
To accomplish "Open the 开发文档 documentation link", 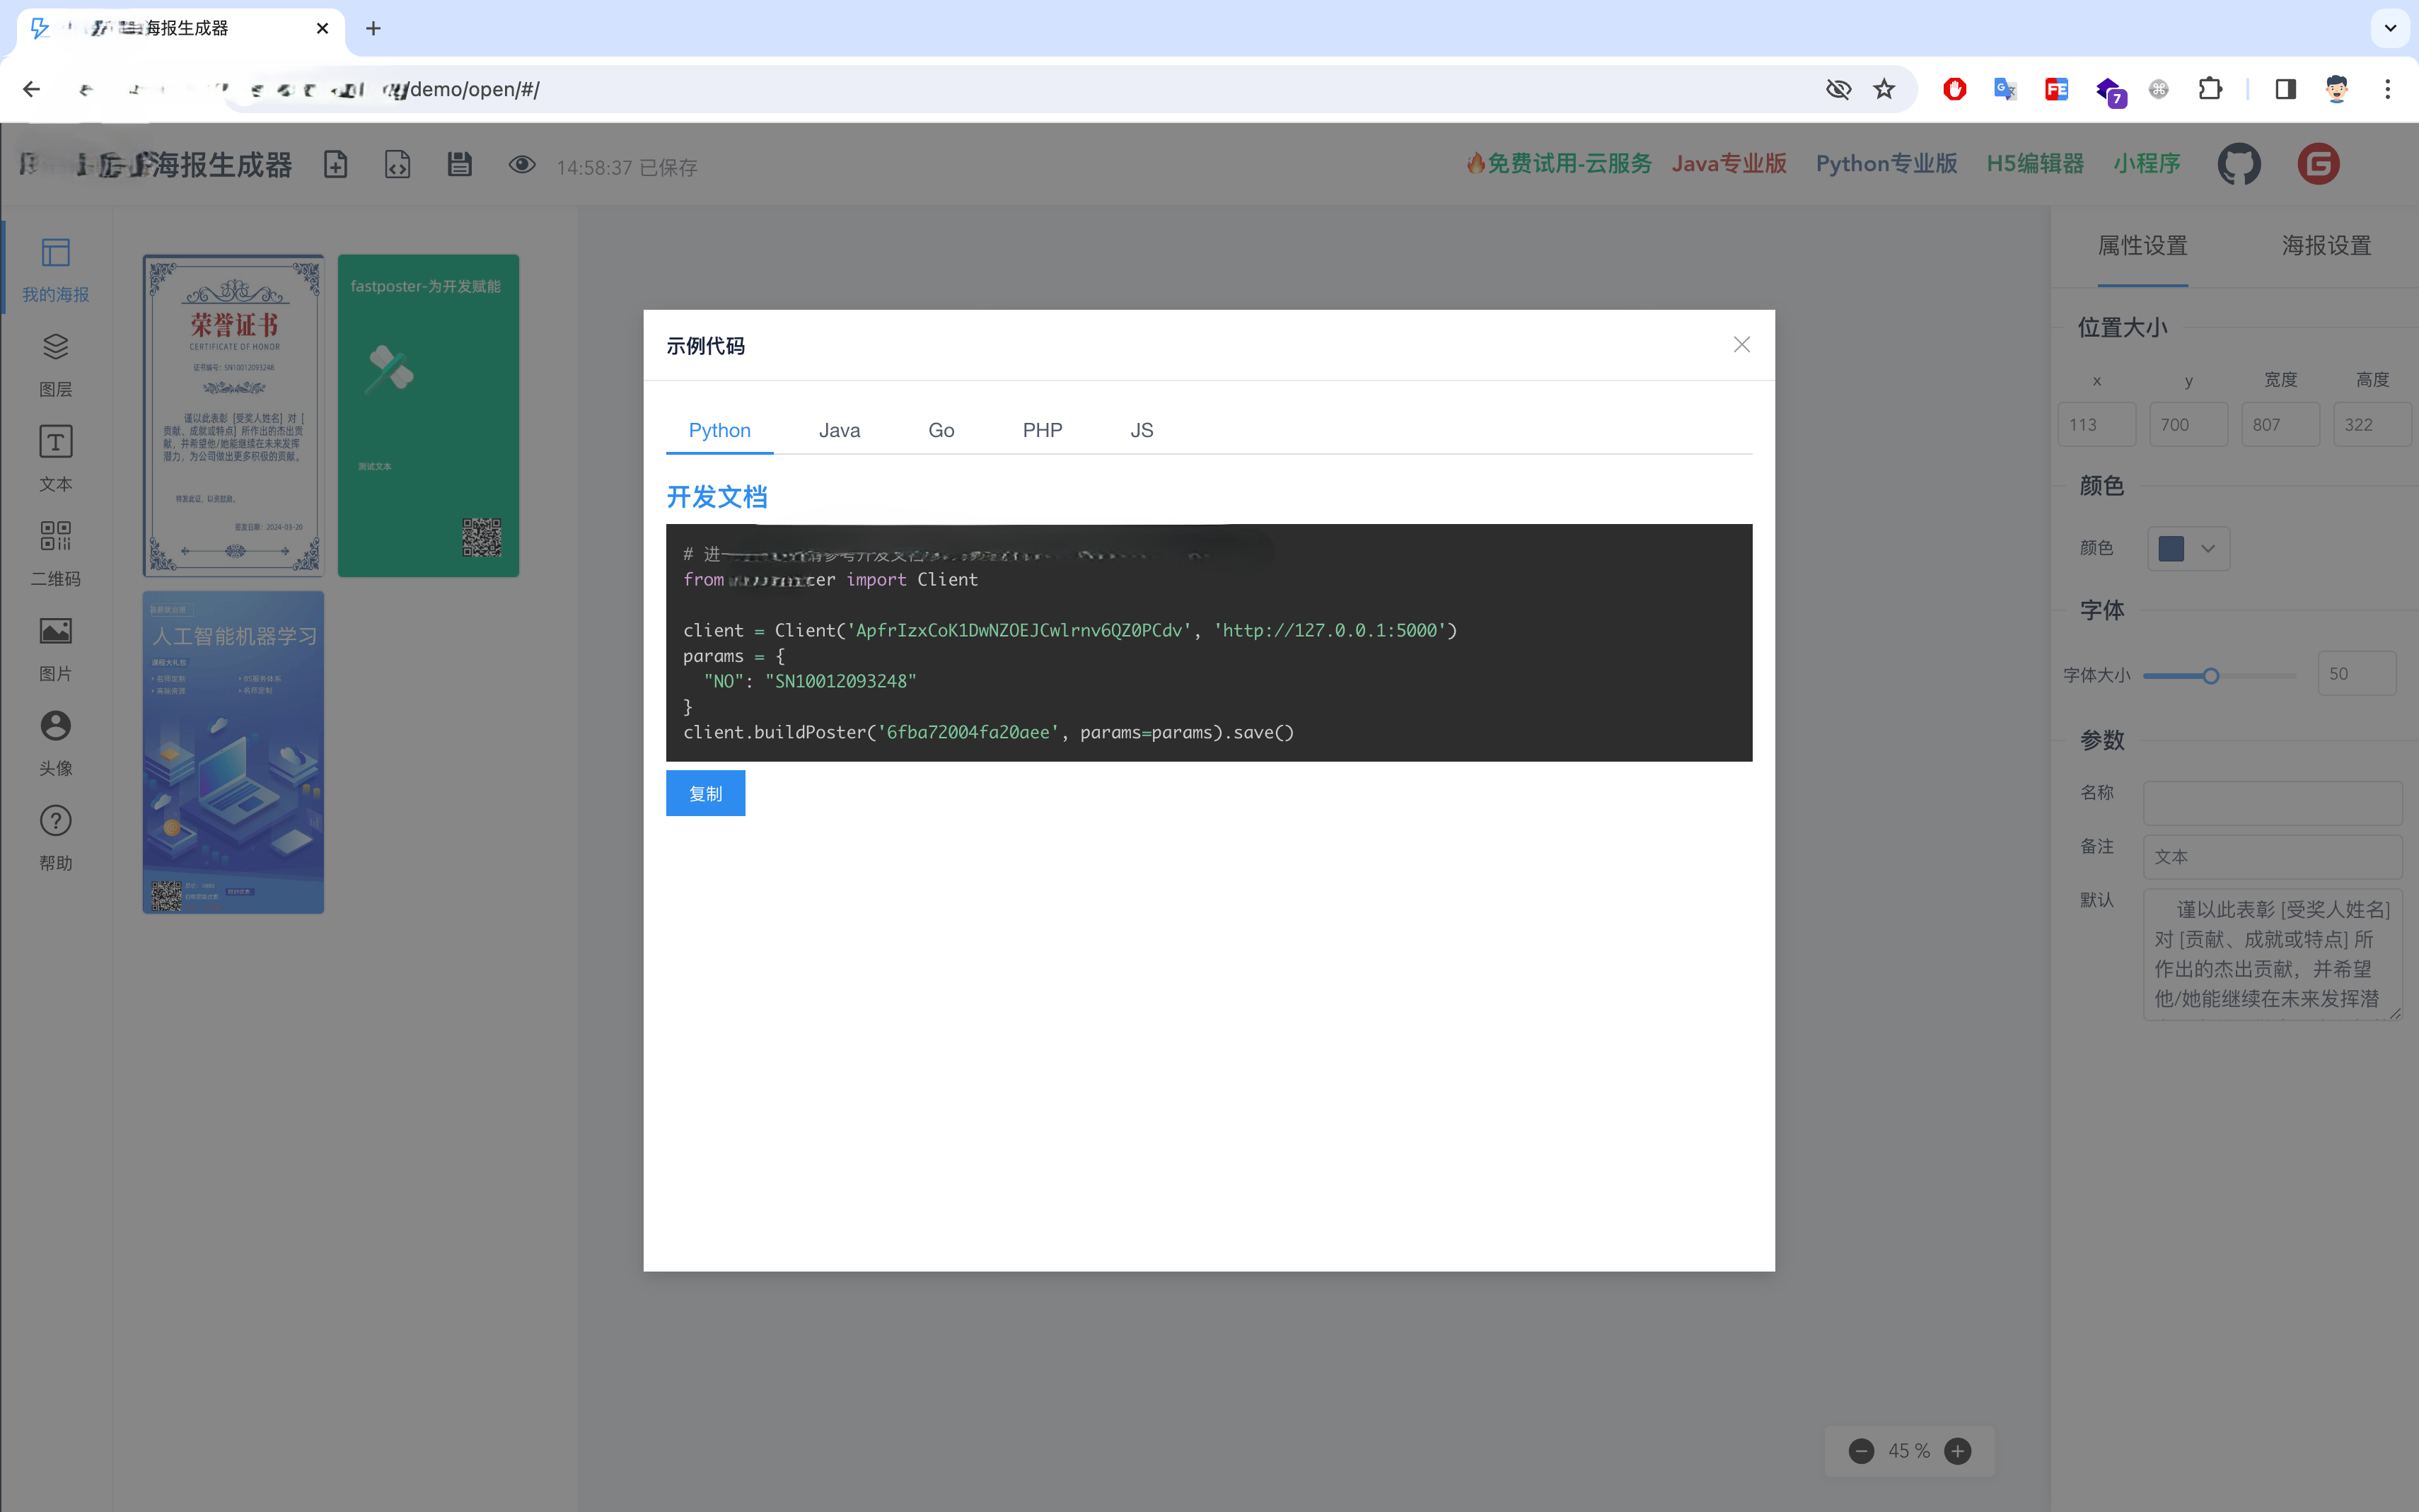I will [x=716, y=497].
